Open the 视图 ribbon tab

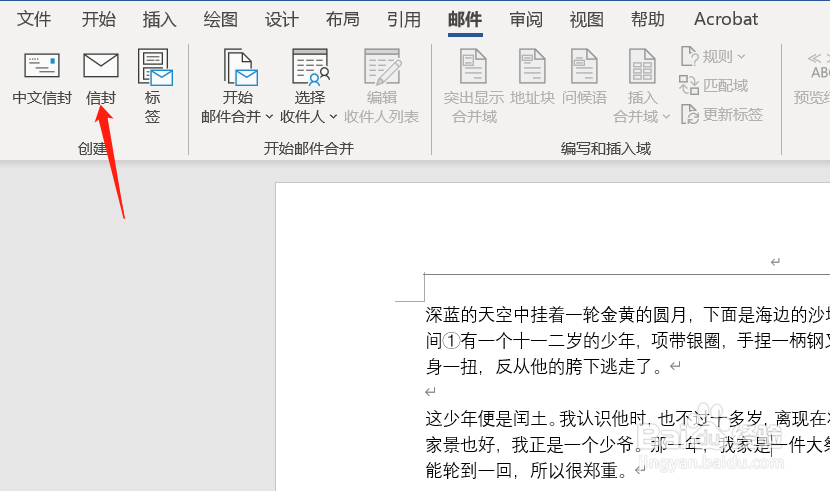point(587,20)
